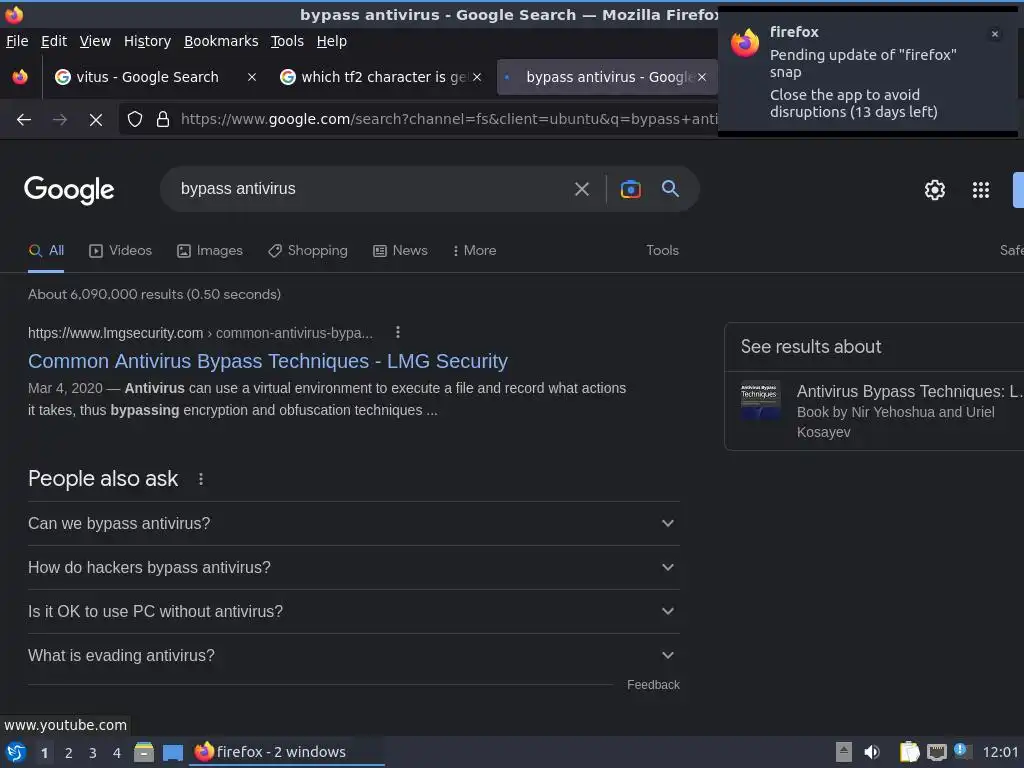Open the removable media eject tray icon
The image size is (1024, 768).
(x=844, y=752)
